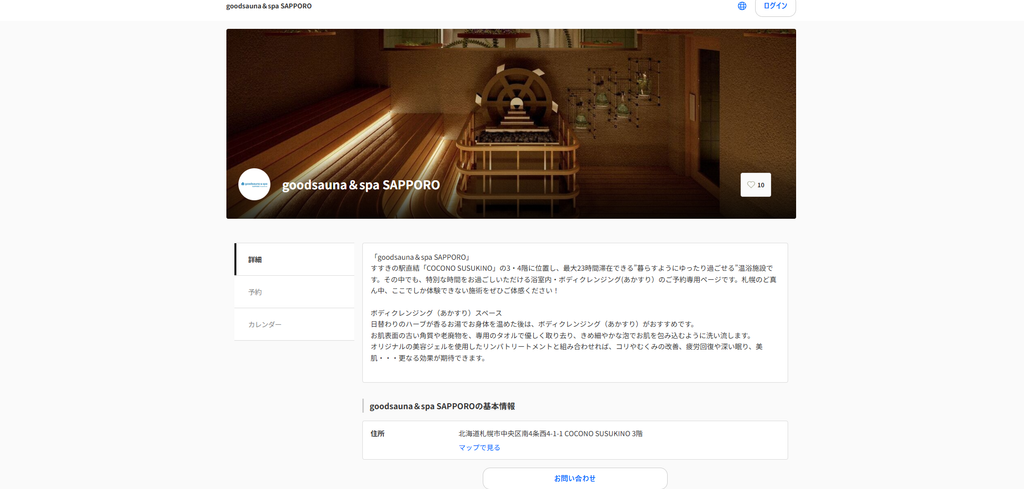This screenshot has width=1024, height=489.
Task: Click the globe language icon
Action: (742, 6)
